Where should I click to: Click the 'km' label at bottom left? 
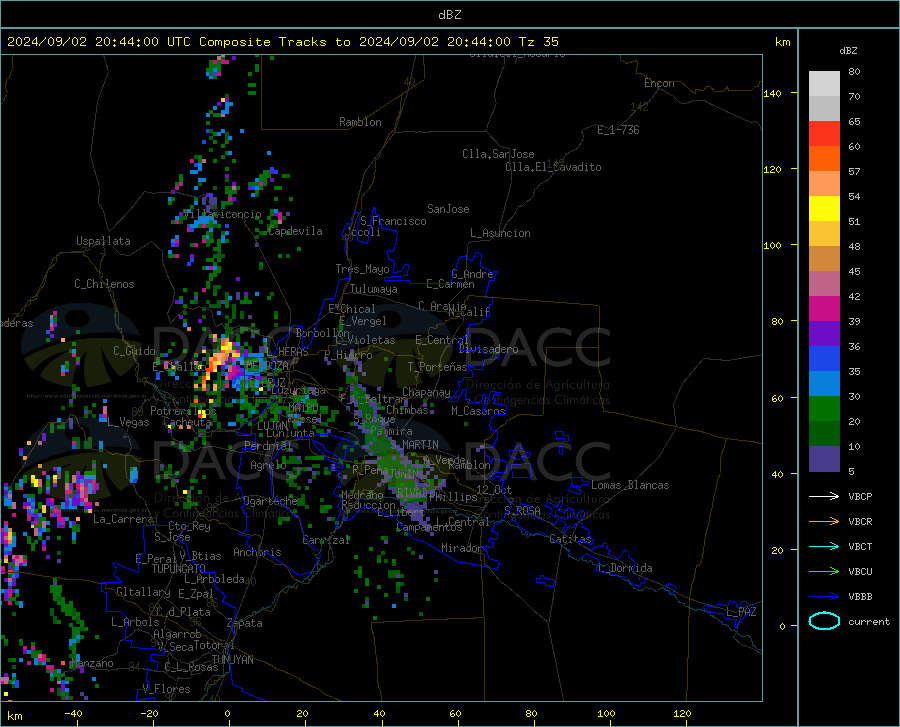(14, 716)
